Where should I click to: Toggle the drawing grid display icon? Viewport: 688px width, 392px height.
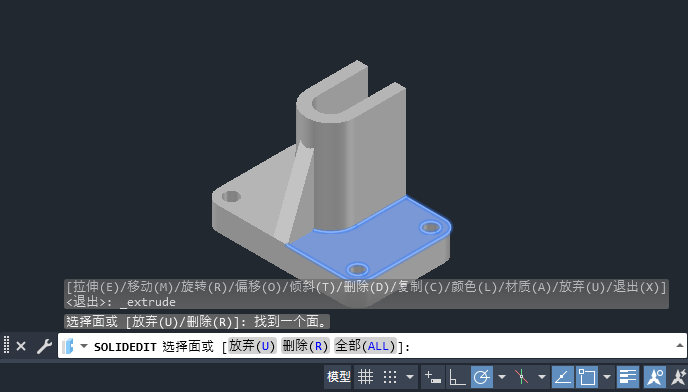pos(365,377)
